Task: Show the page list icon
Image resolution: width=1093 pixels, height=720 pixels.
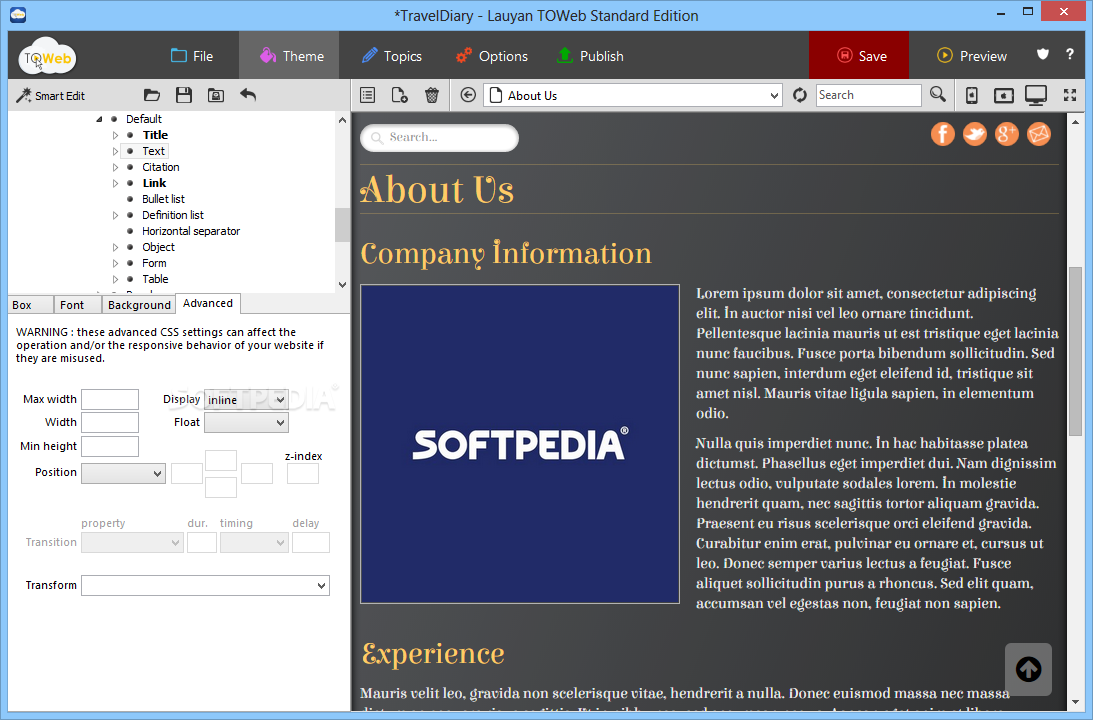Action: point(367,95)
